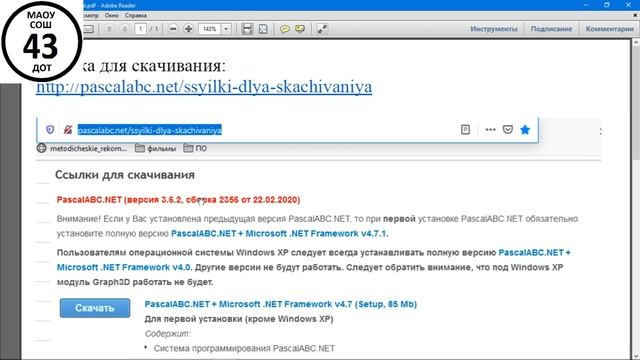Open the Подписание panel

551,29
